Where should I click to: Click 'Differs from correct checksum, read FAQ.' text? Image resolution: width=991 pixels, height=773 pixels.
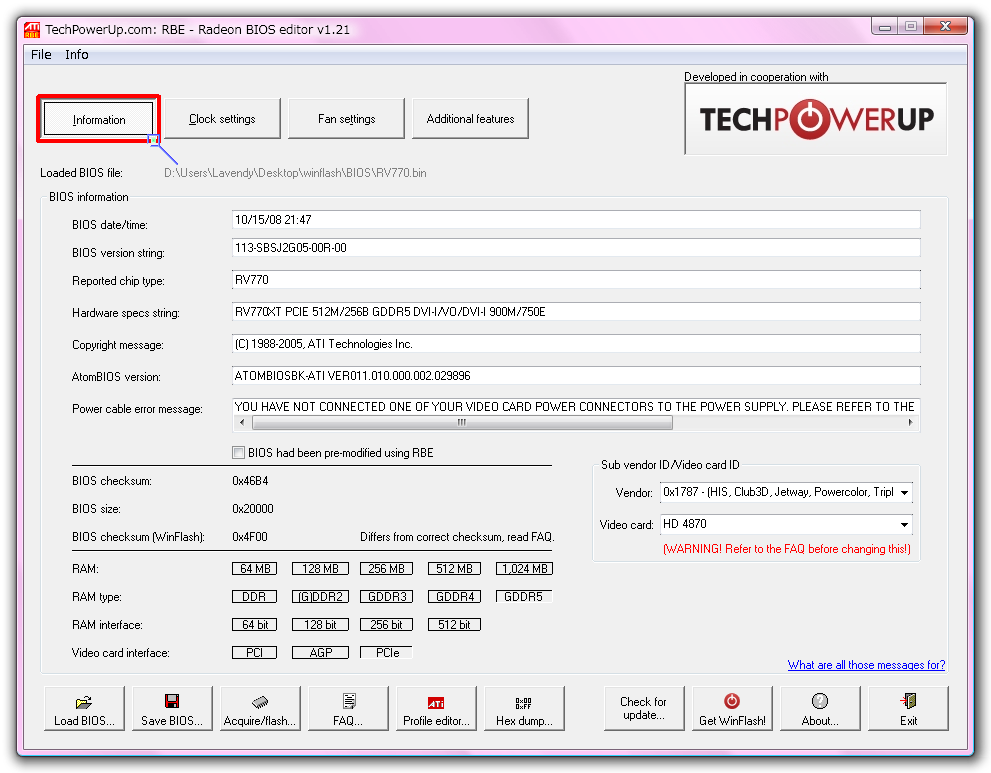(457, 537)
